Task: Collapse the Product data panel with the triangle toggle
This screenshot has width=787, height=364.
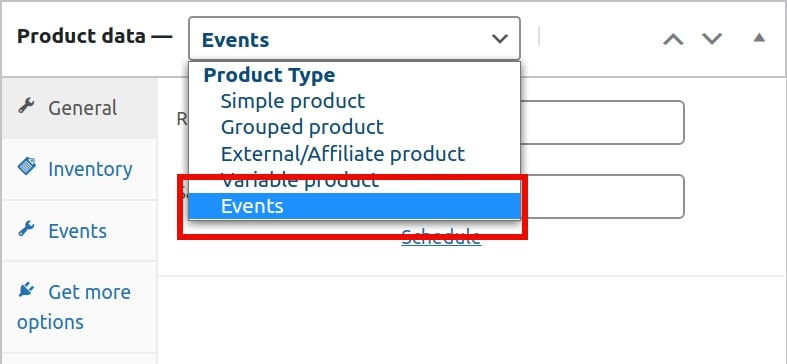Action: tap(759, 38)
